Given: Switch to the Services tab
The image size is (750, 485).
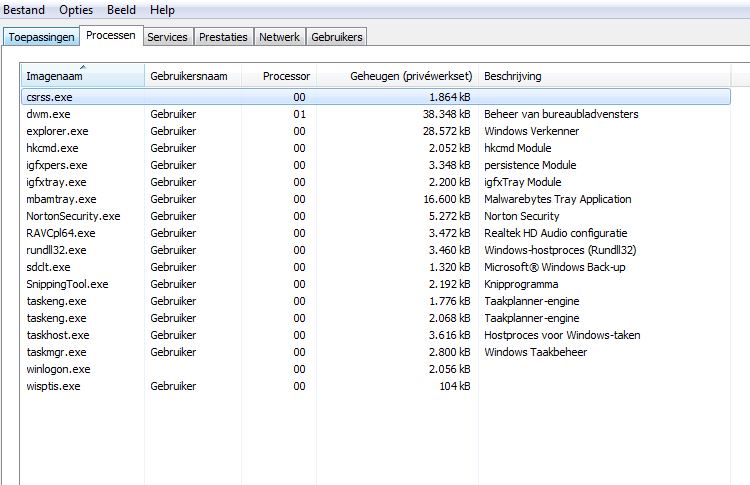Looking at the screenshot, I should pyautogui.click(x=167, y=37).
